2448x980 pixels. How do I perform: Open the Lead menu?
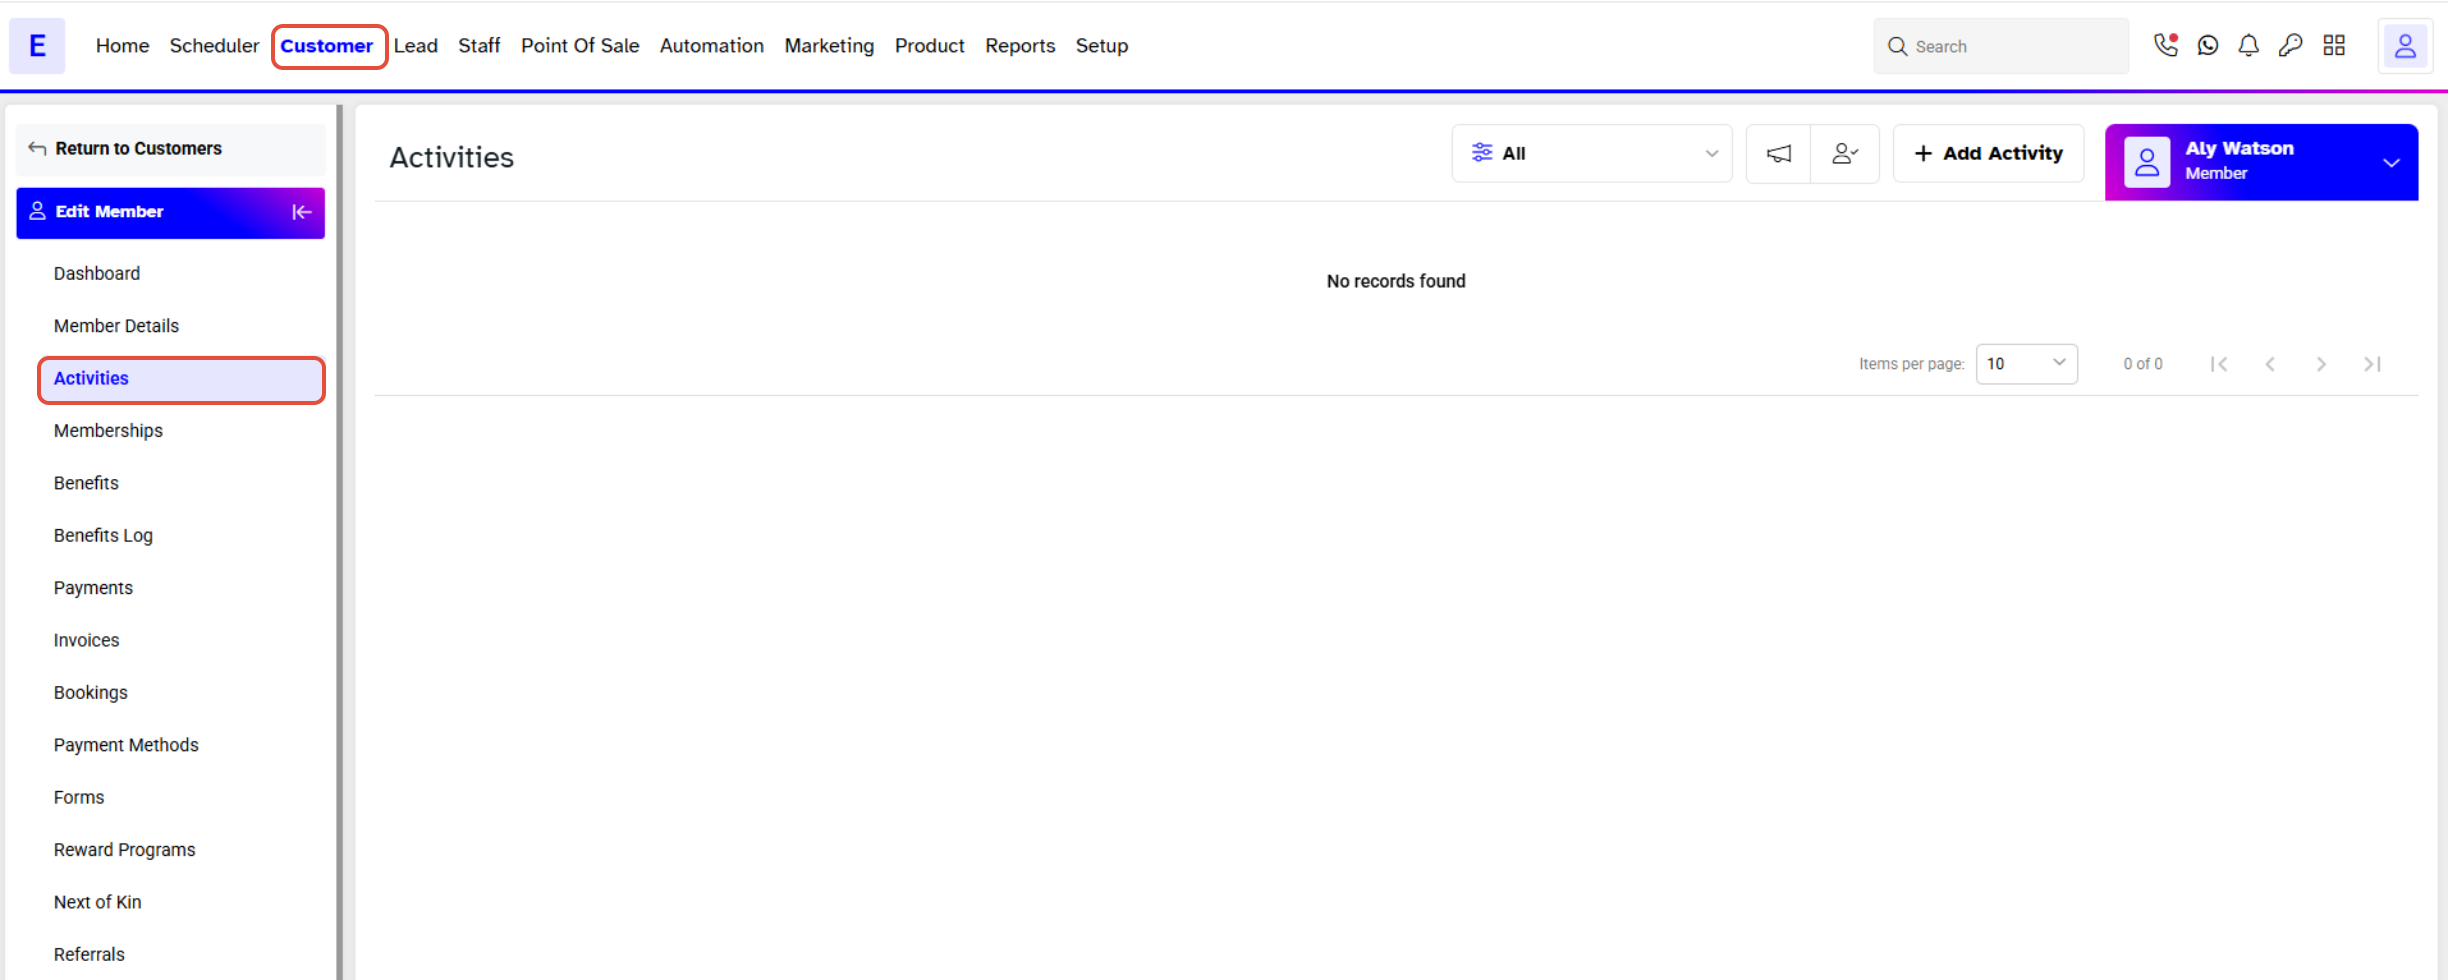415,46
